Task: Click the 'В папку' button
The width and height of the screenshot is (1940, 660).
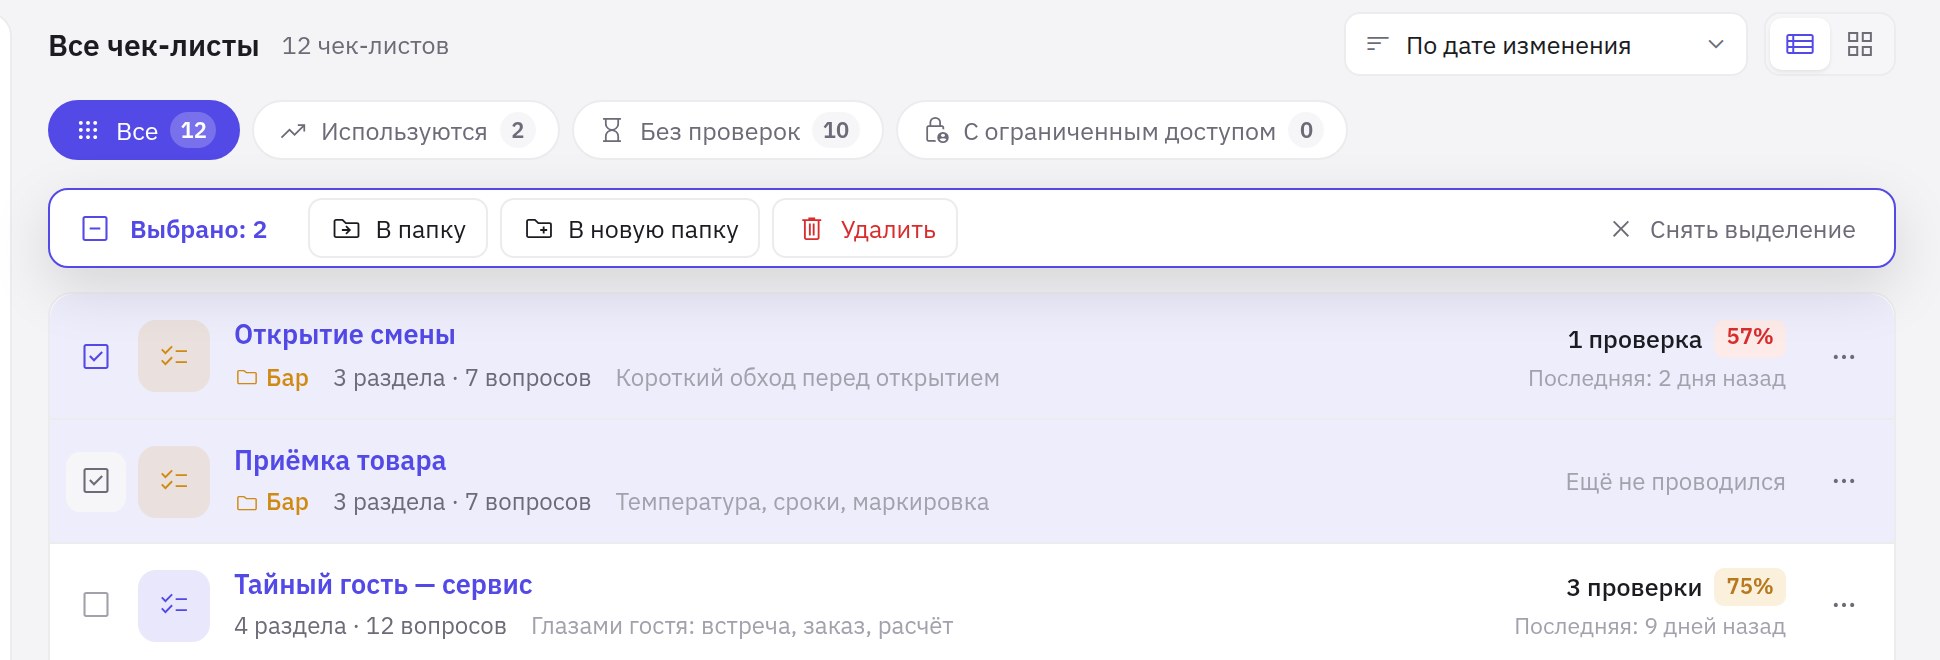Action: pos(398,229)
